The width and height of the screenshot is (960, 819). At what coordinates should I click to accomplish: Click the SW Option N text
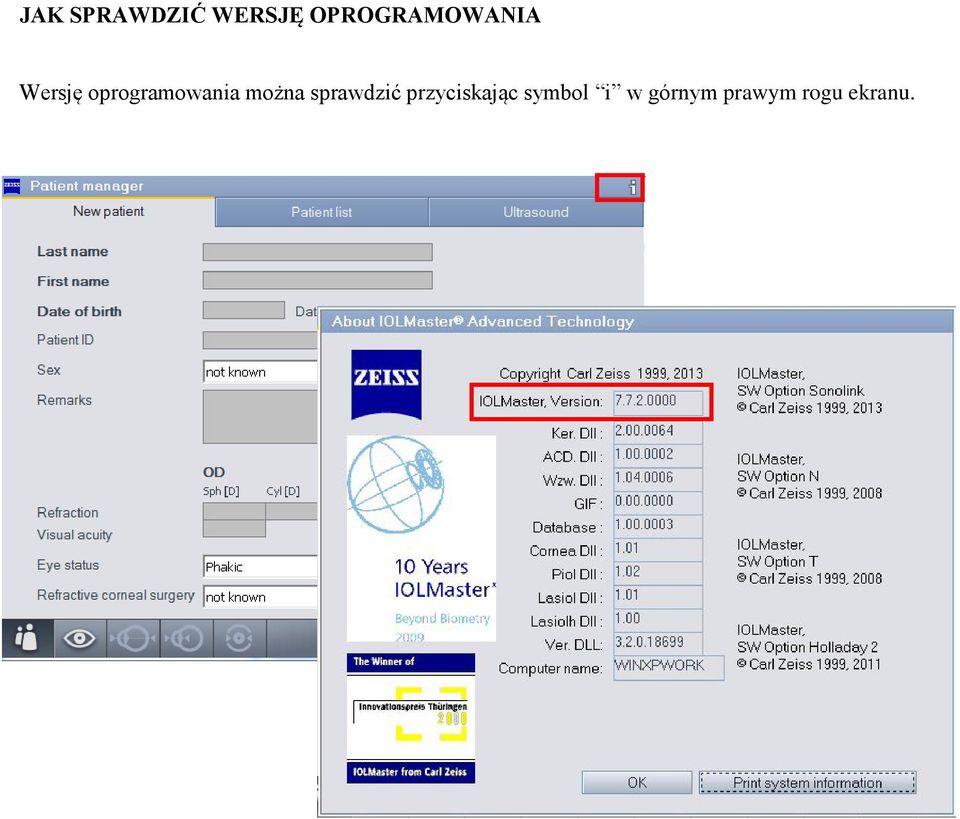tap(778, 476)
